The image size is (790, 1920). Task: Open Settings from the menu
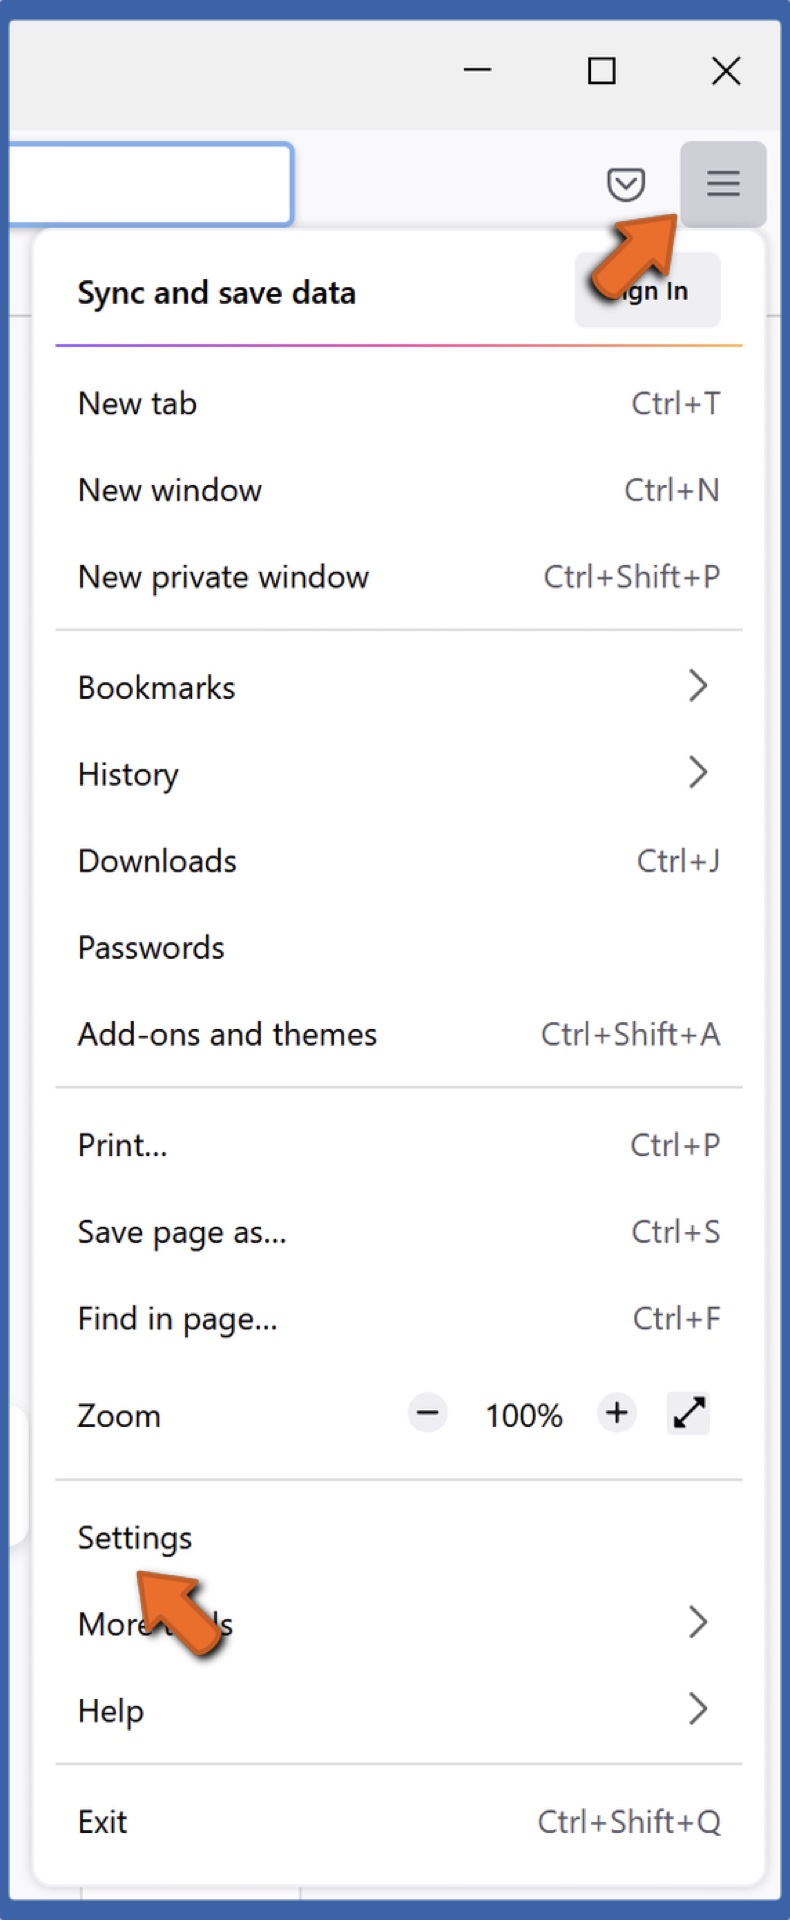[134, 1537]
